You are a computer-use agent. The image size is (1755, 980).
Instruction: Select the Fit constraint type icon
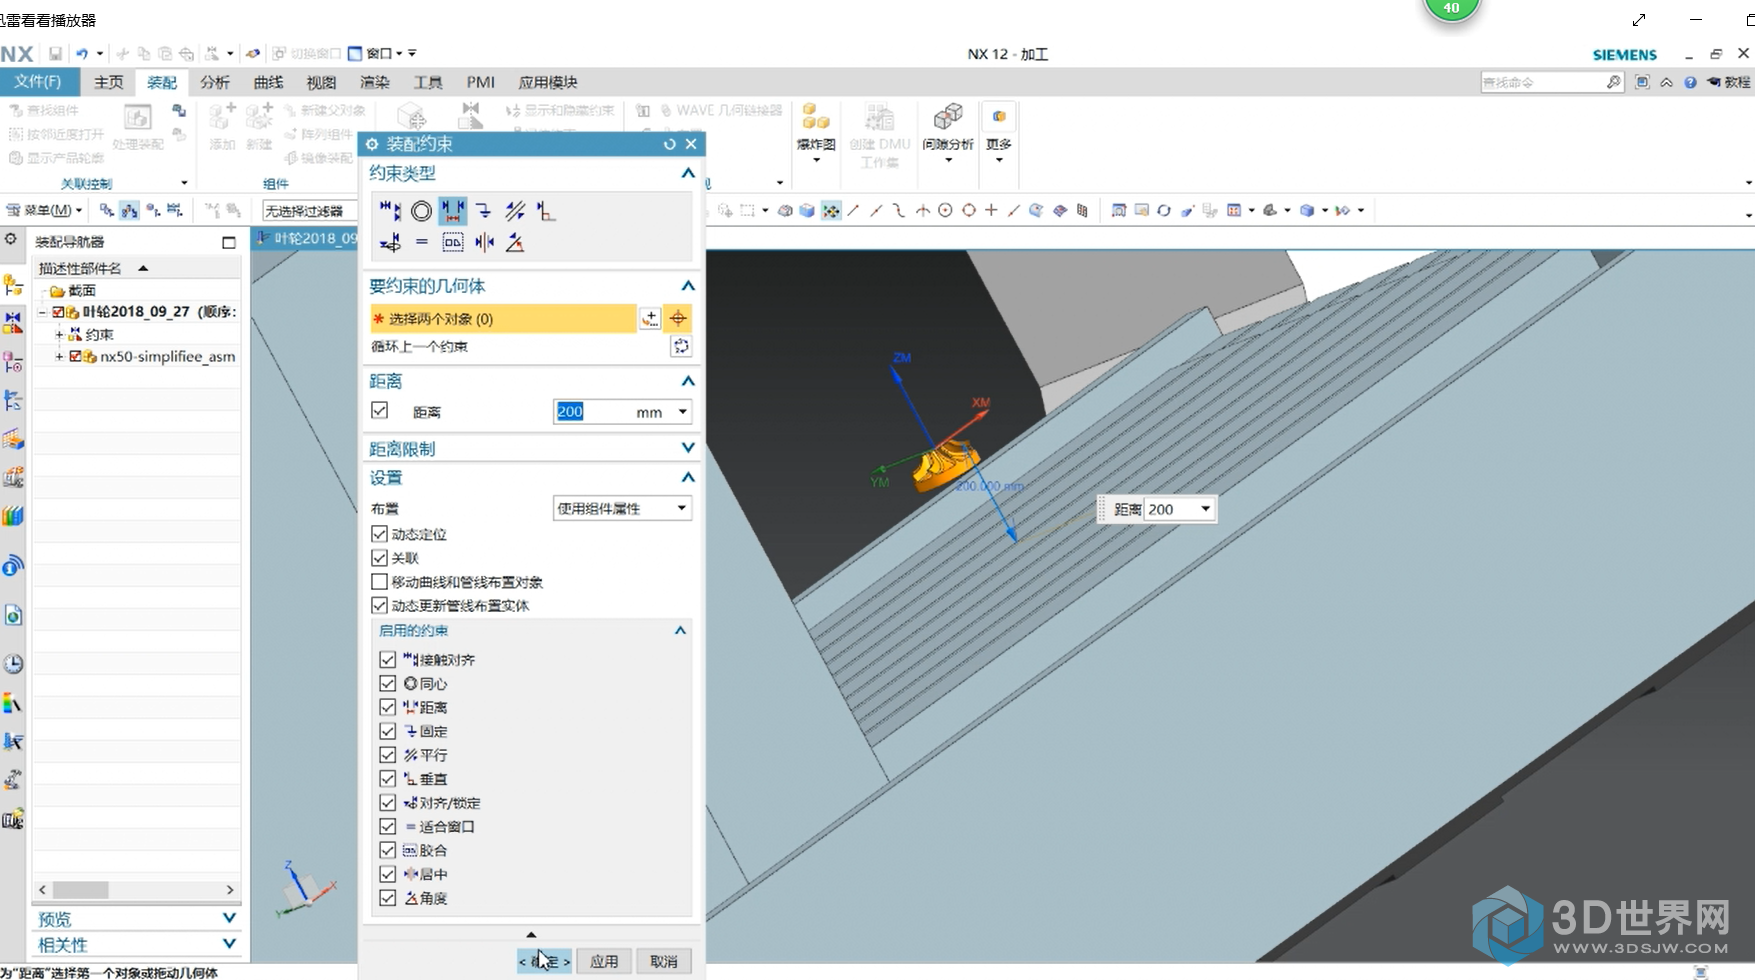(421, 242)
